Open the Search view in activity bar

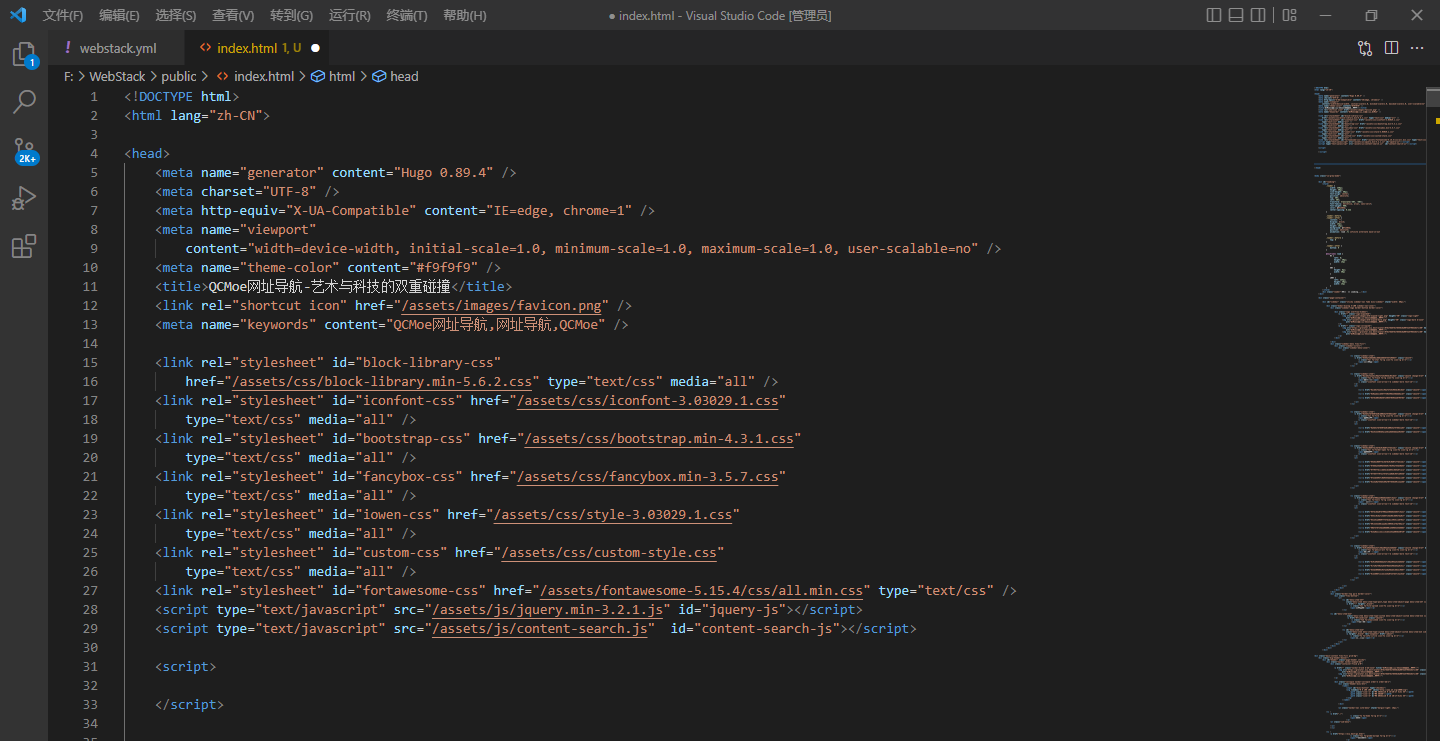(24, 101)
